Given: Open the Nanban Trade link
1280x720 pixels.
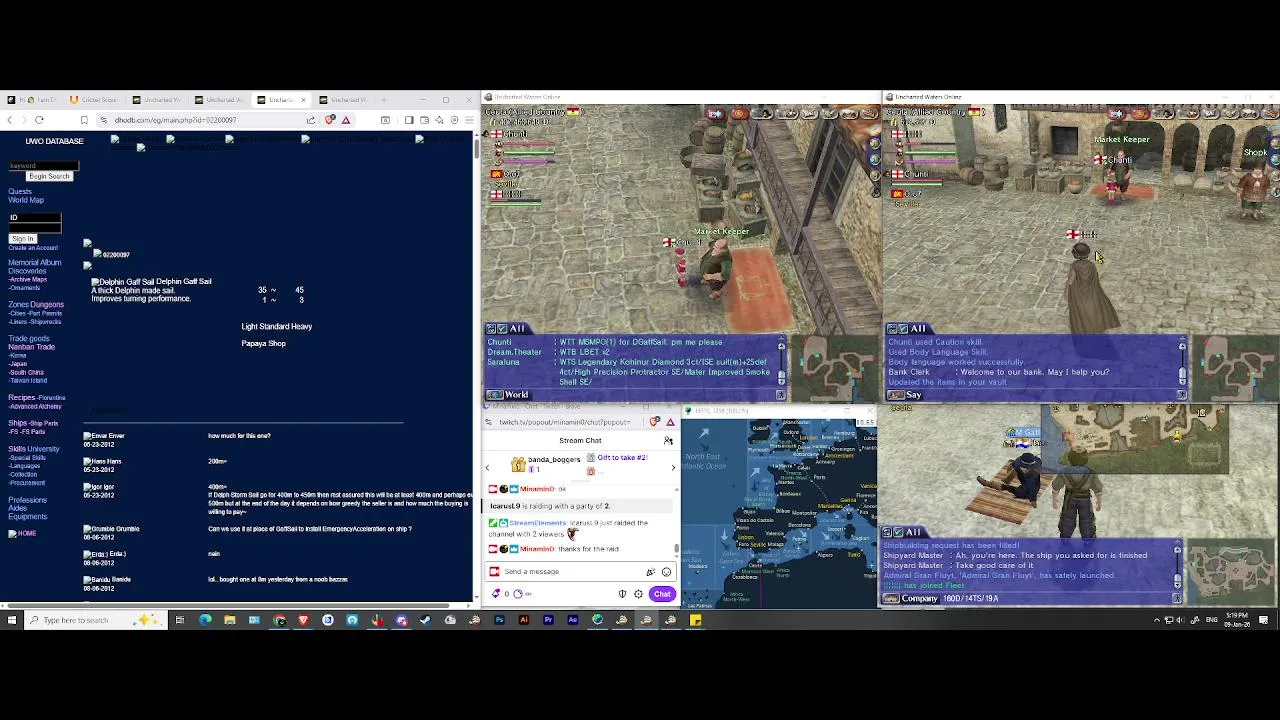Looking at the screenshot, I should point(32,347).
